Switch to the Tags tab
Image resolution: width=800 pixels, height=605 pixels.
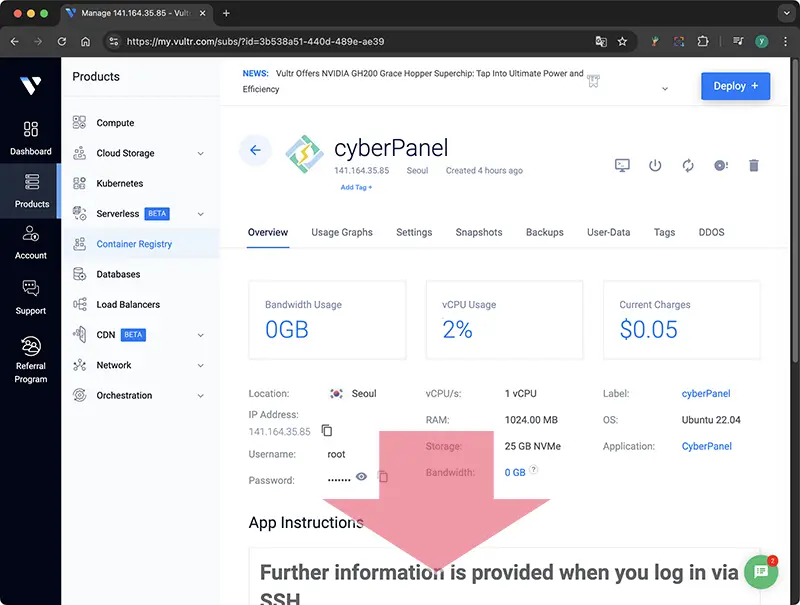(x=664, y=233)
